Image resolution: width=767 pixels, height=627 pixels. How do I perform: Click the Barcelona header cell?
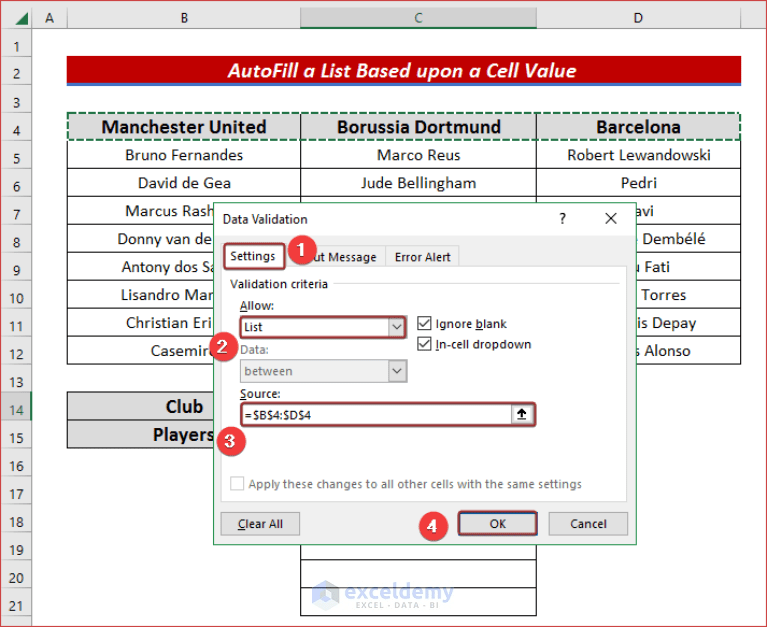pos(638,127)
